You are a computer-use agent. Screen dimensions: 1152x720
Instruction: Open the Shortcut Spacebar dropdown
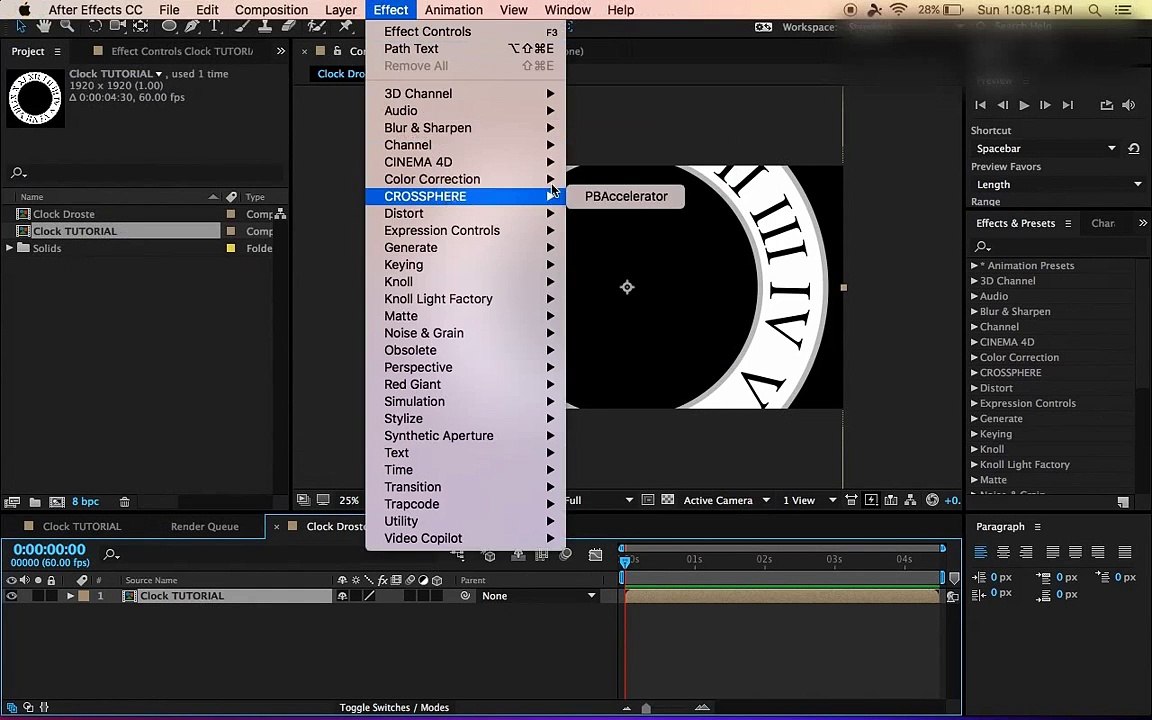1045,148
